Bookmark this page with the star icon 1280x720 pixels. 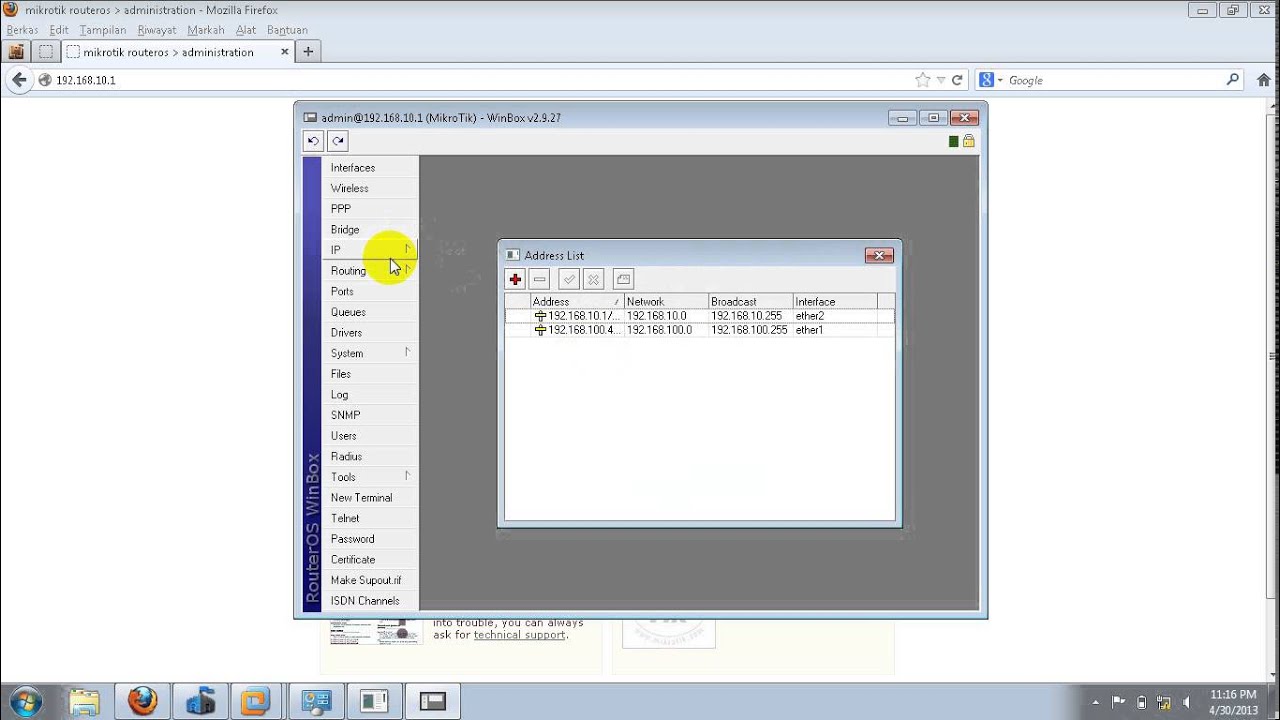point(922,80)
